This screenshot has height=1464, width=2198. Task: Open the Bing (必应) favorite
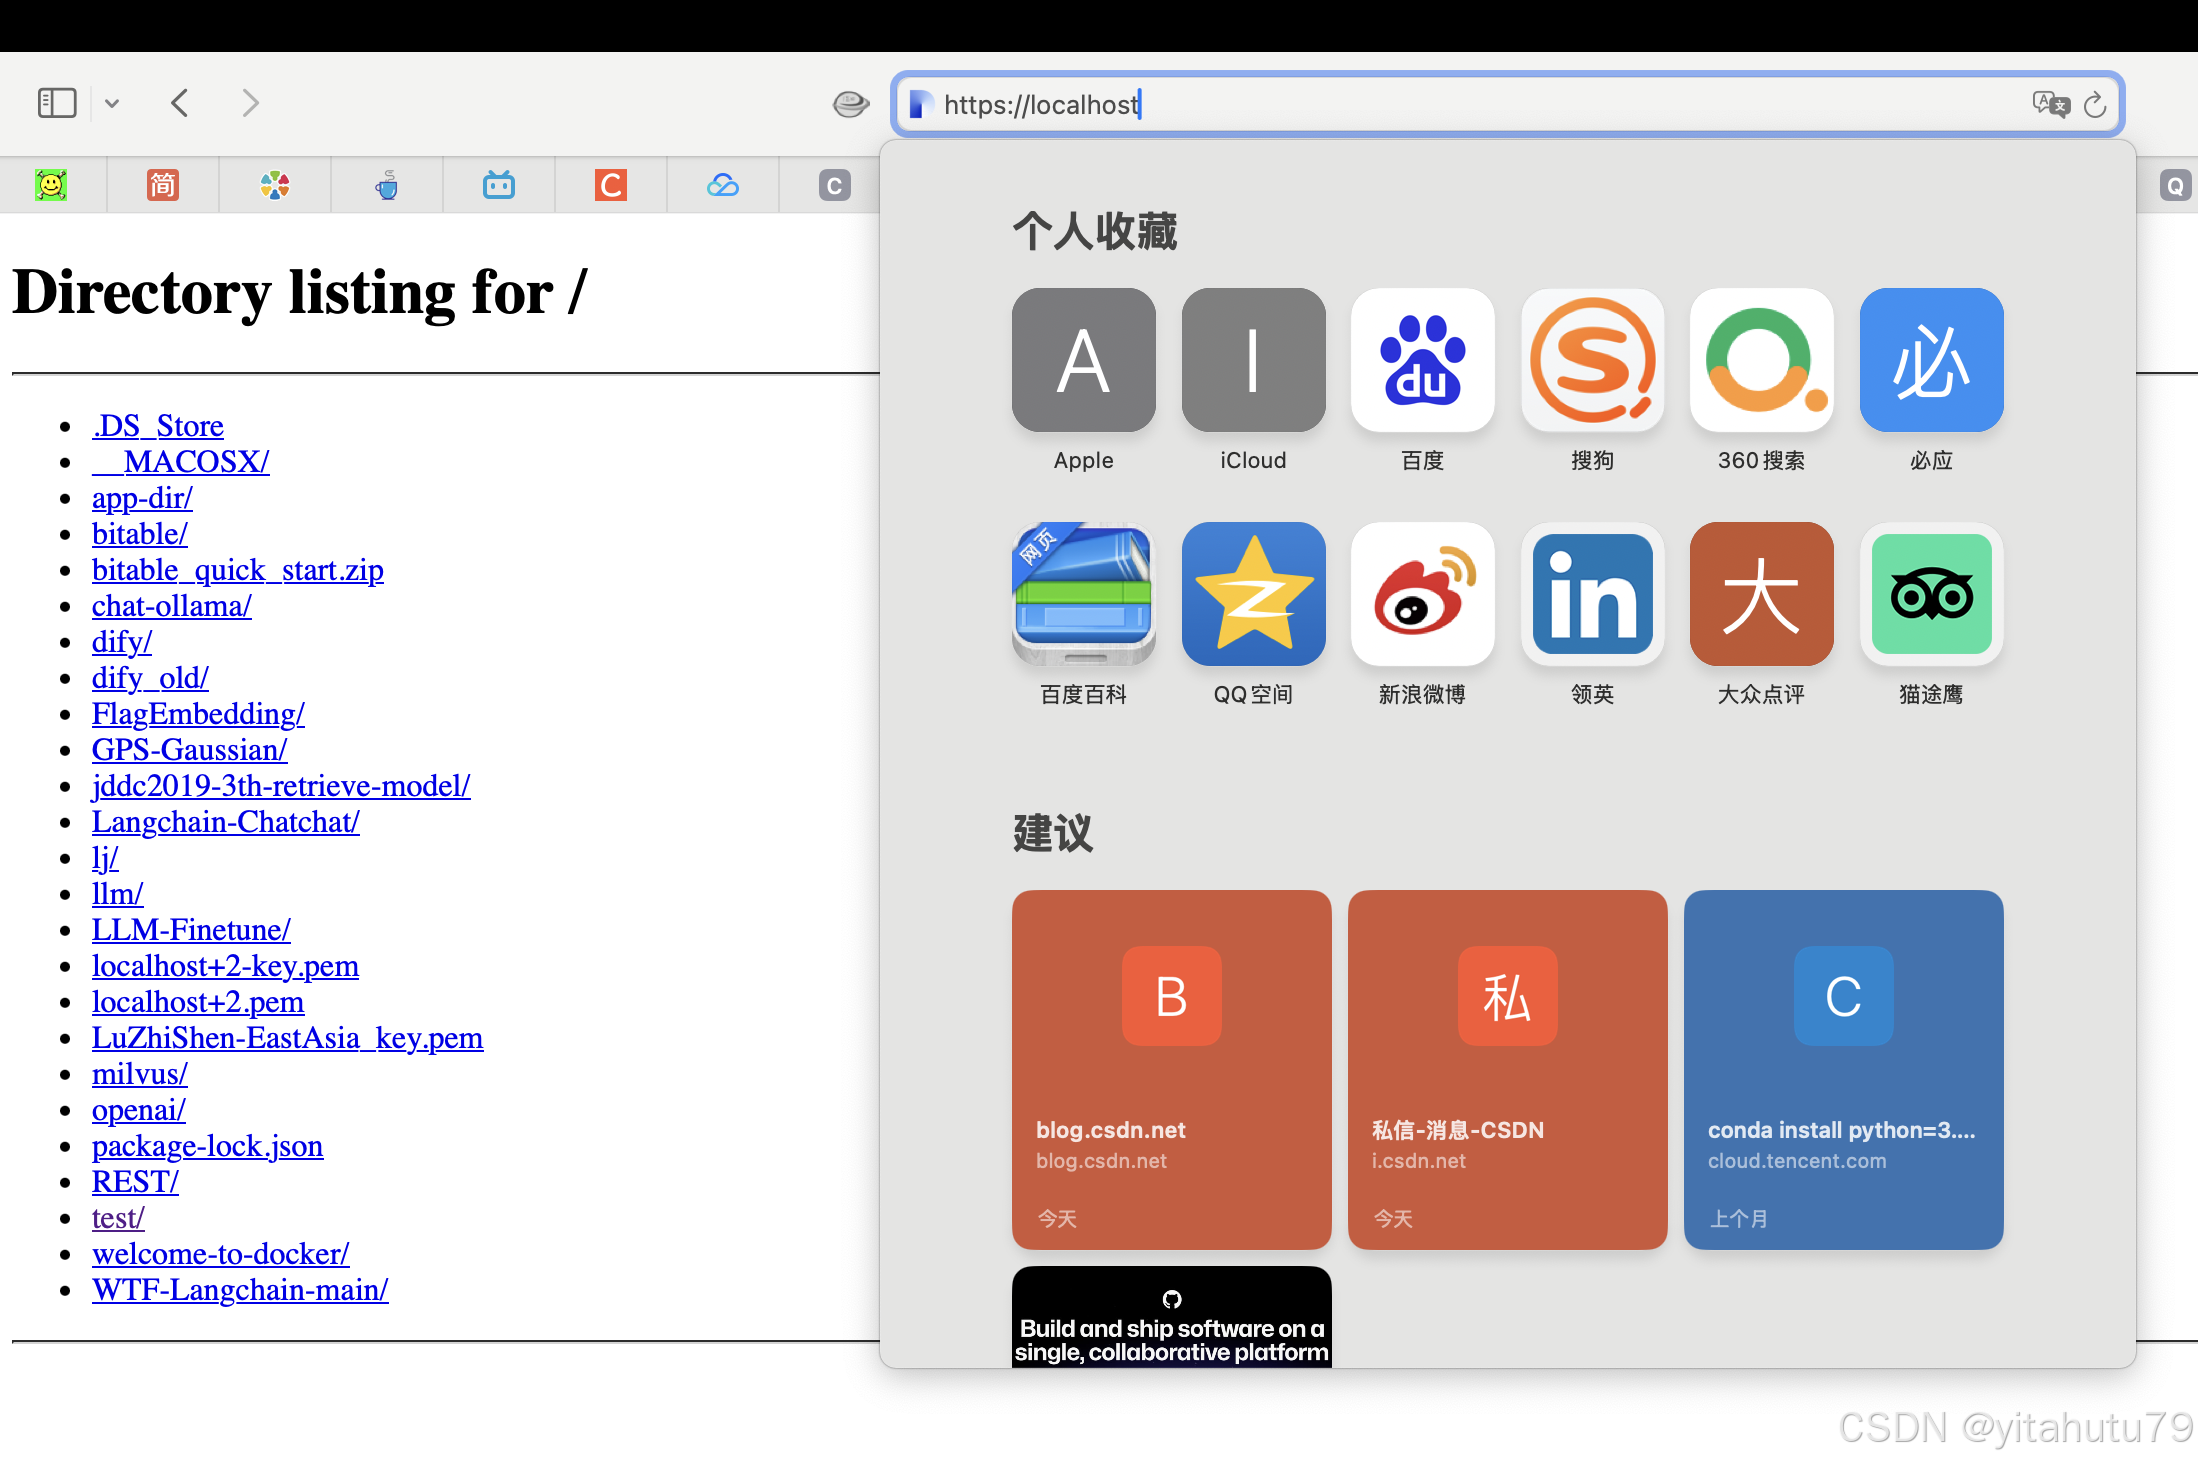pos(1930,360)
